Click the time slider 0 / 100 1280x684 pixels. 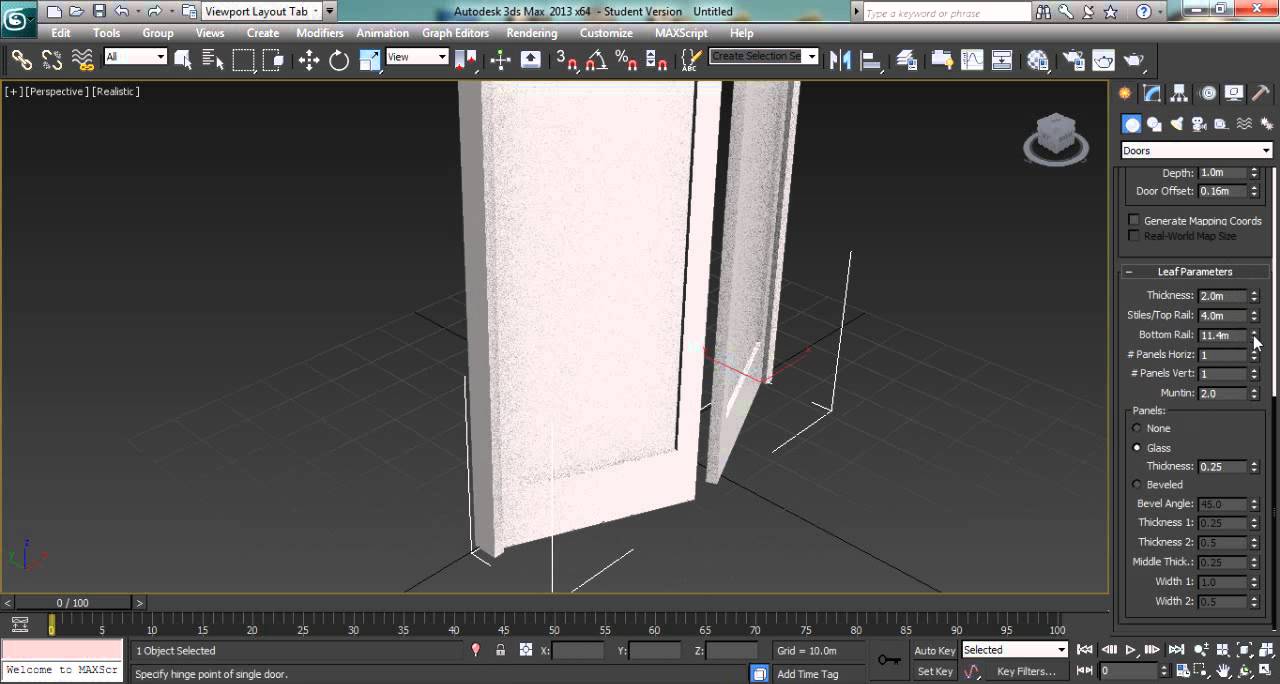click(72, 603)
